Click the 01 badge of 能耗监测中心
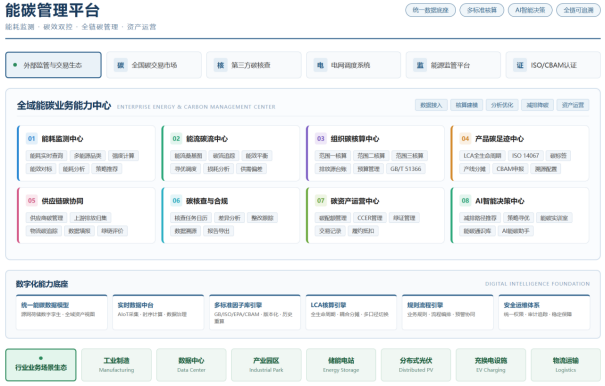Image resolution: width=605 pixels, height=386 pixels. coord(32,139)
